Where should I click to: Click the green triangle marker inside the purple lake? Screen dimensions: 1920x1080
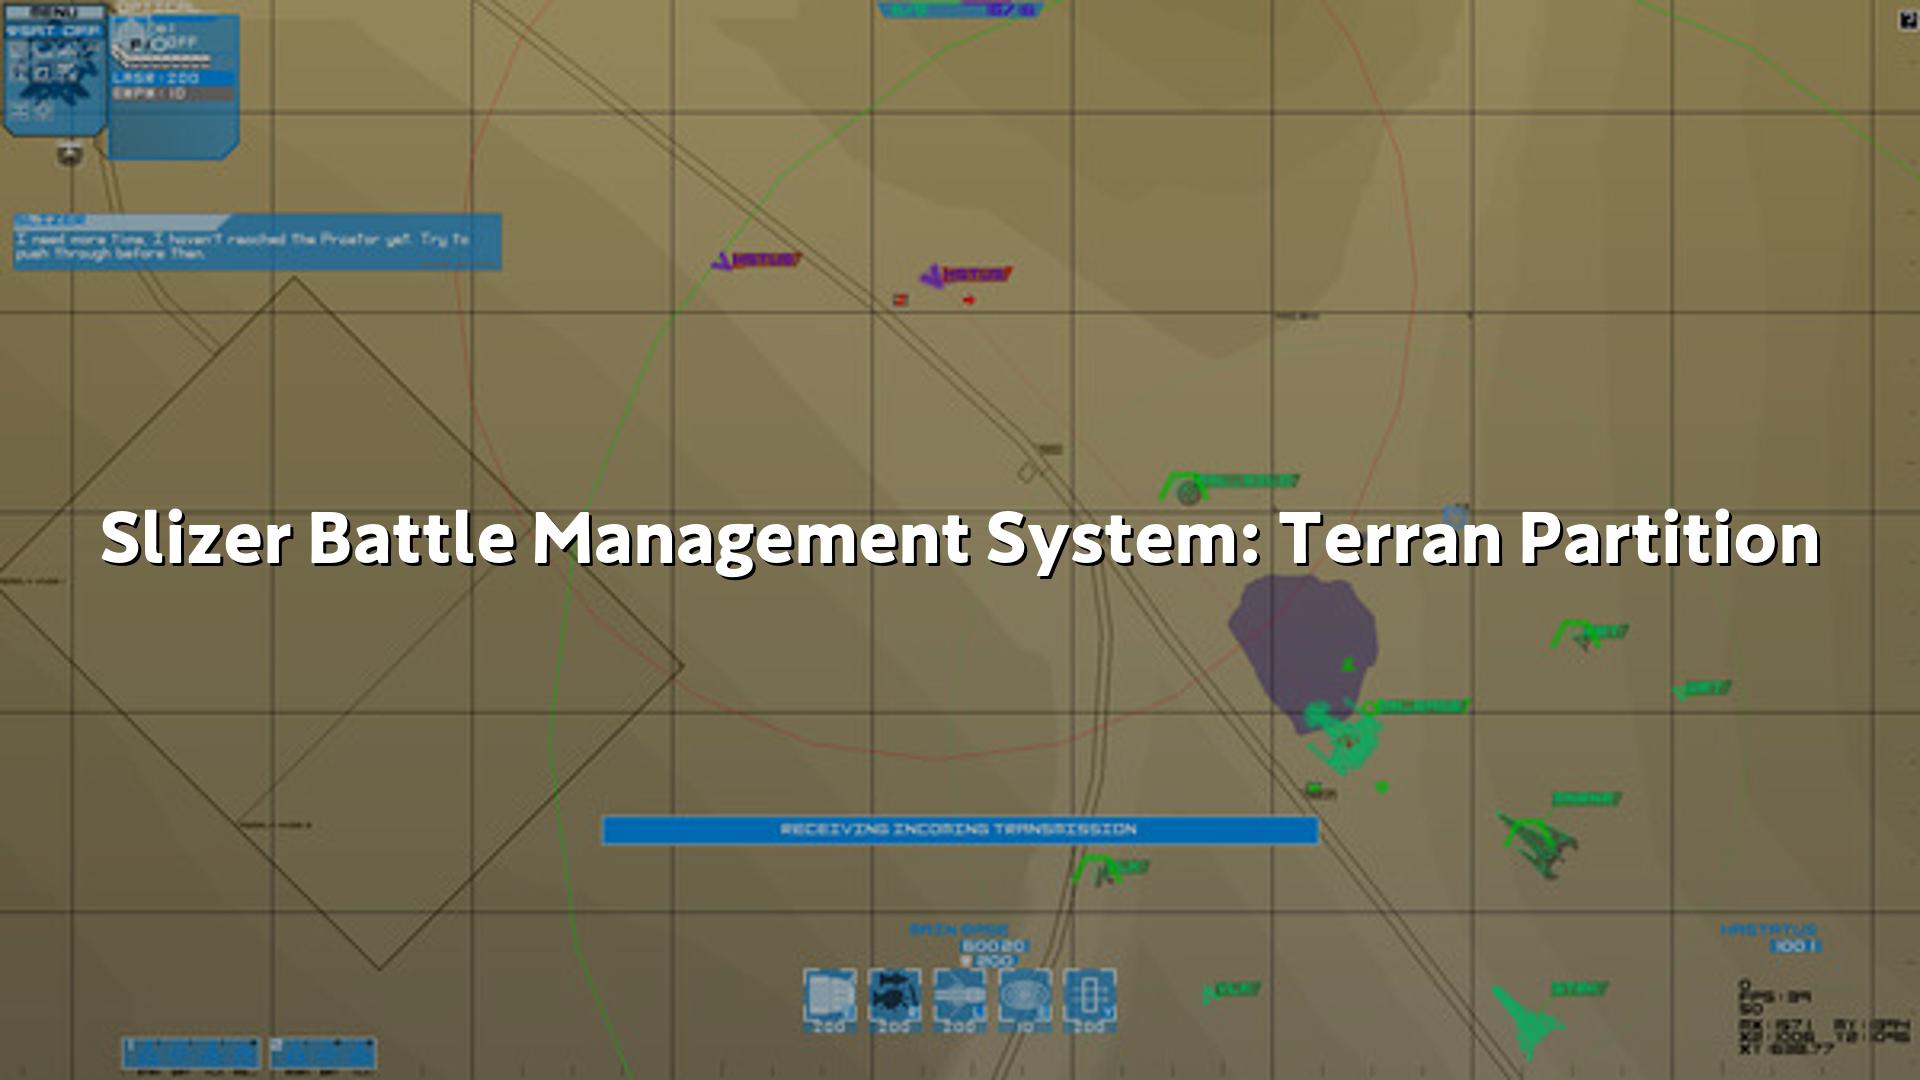(x=1348, y=663)
